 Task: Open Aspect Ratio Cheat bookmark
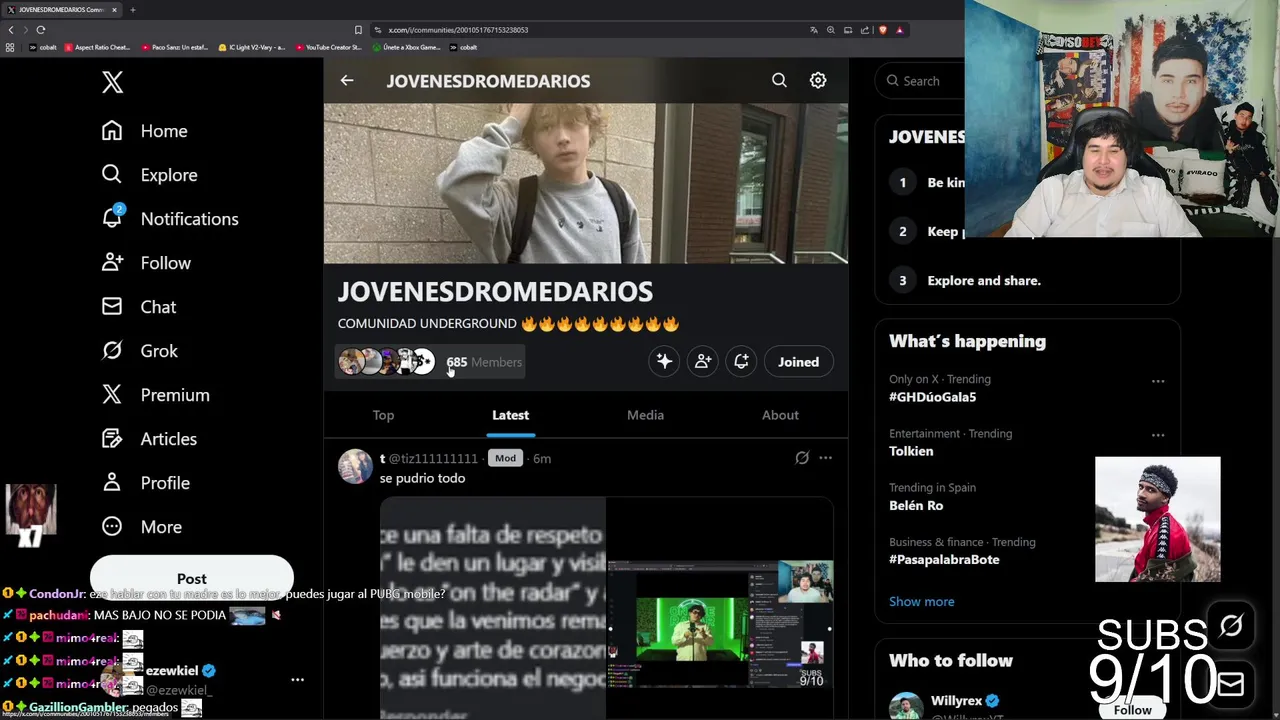pyautogui.click(x=98, y=47)
